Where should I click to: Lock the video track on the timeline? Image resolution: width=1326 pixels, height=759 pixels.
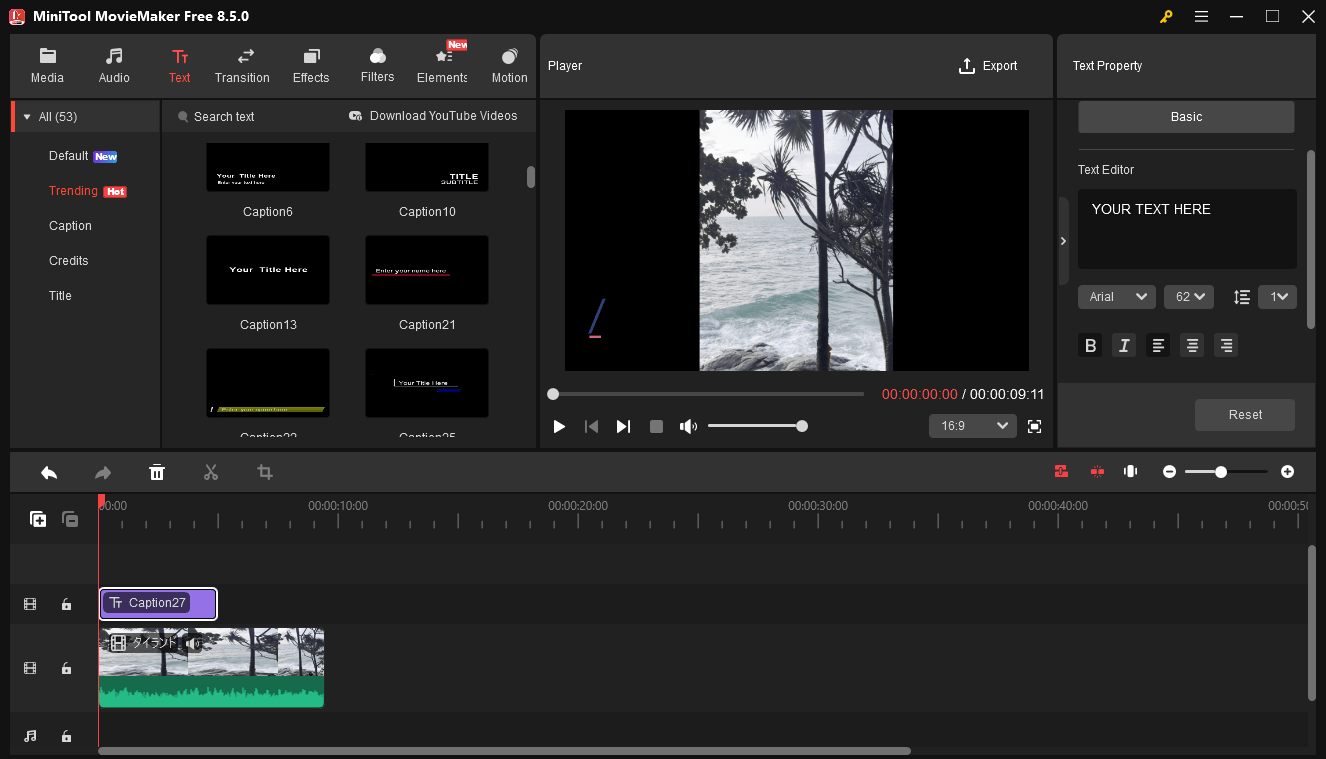coord(66,668)
